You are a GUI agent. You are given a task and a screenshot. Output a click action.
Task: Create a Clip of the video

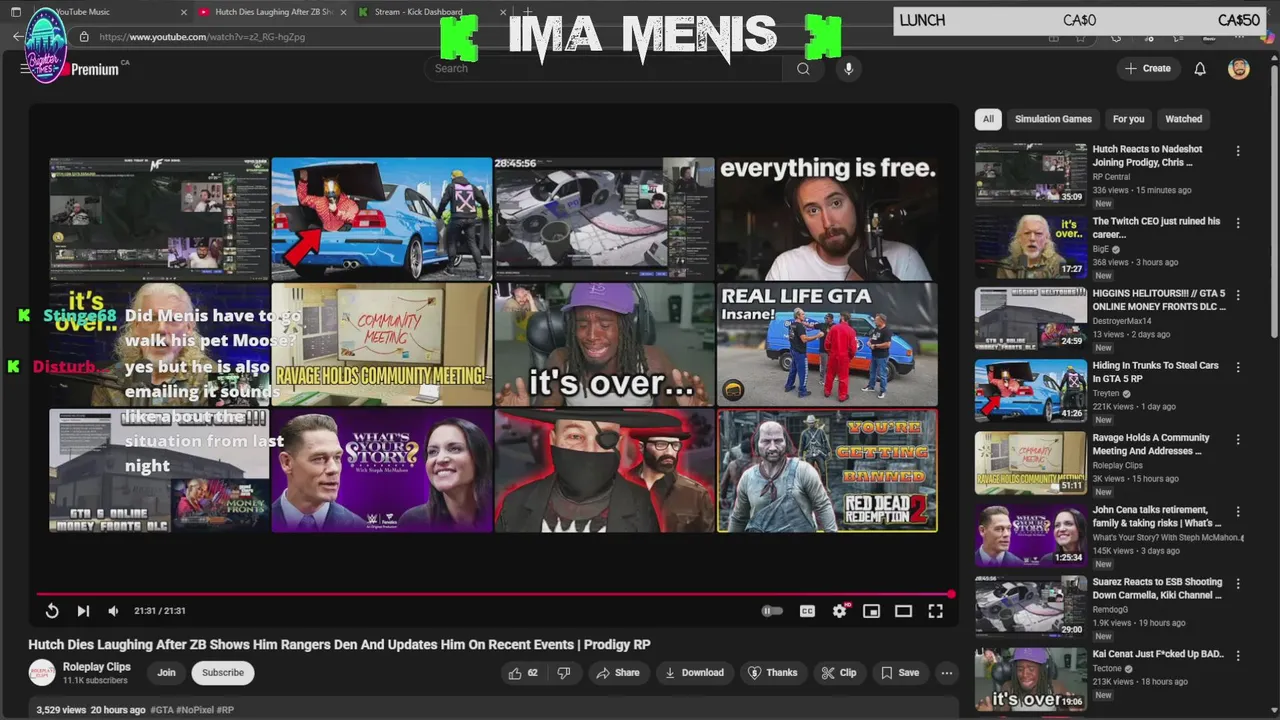(839, 673)
